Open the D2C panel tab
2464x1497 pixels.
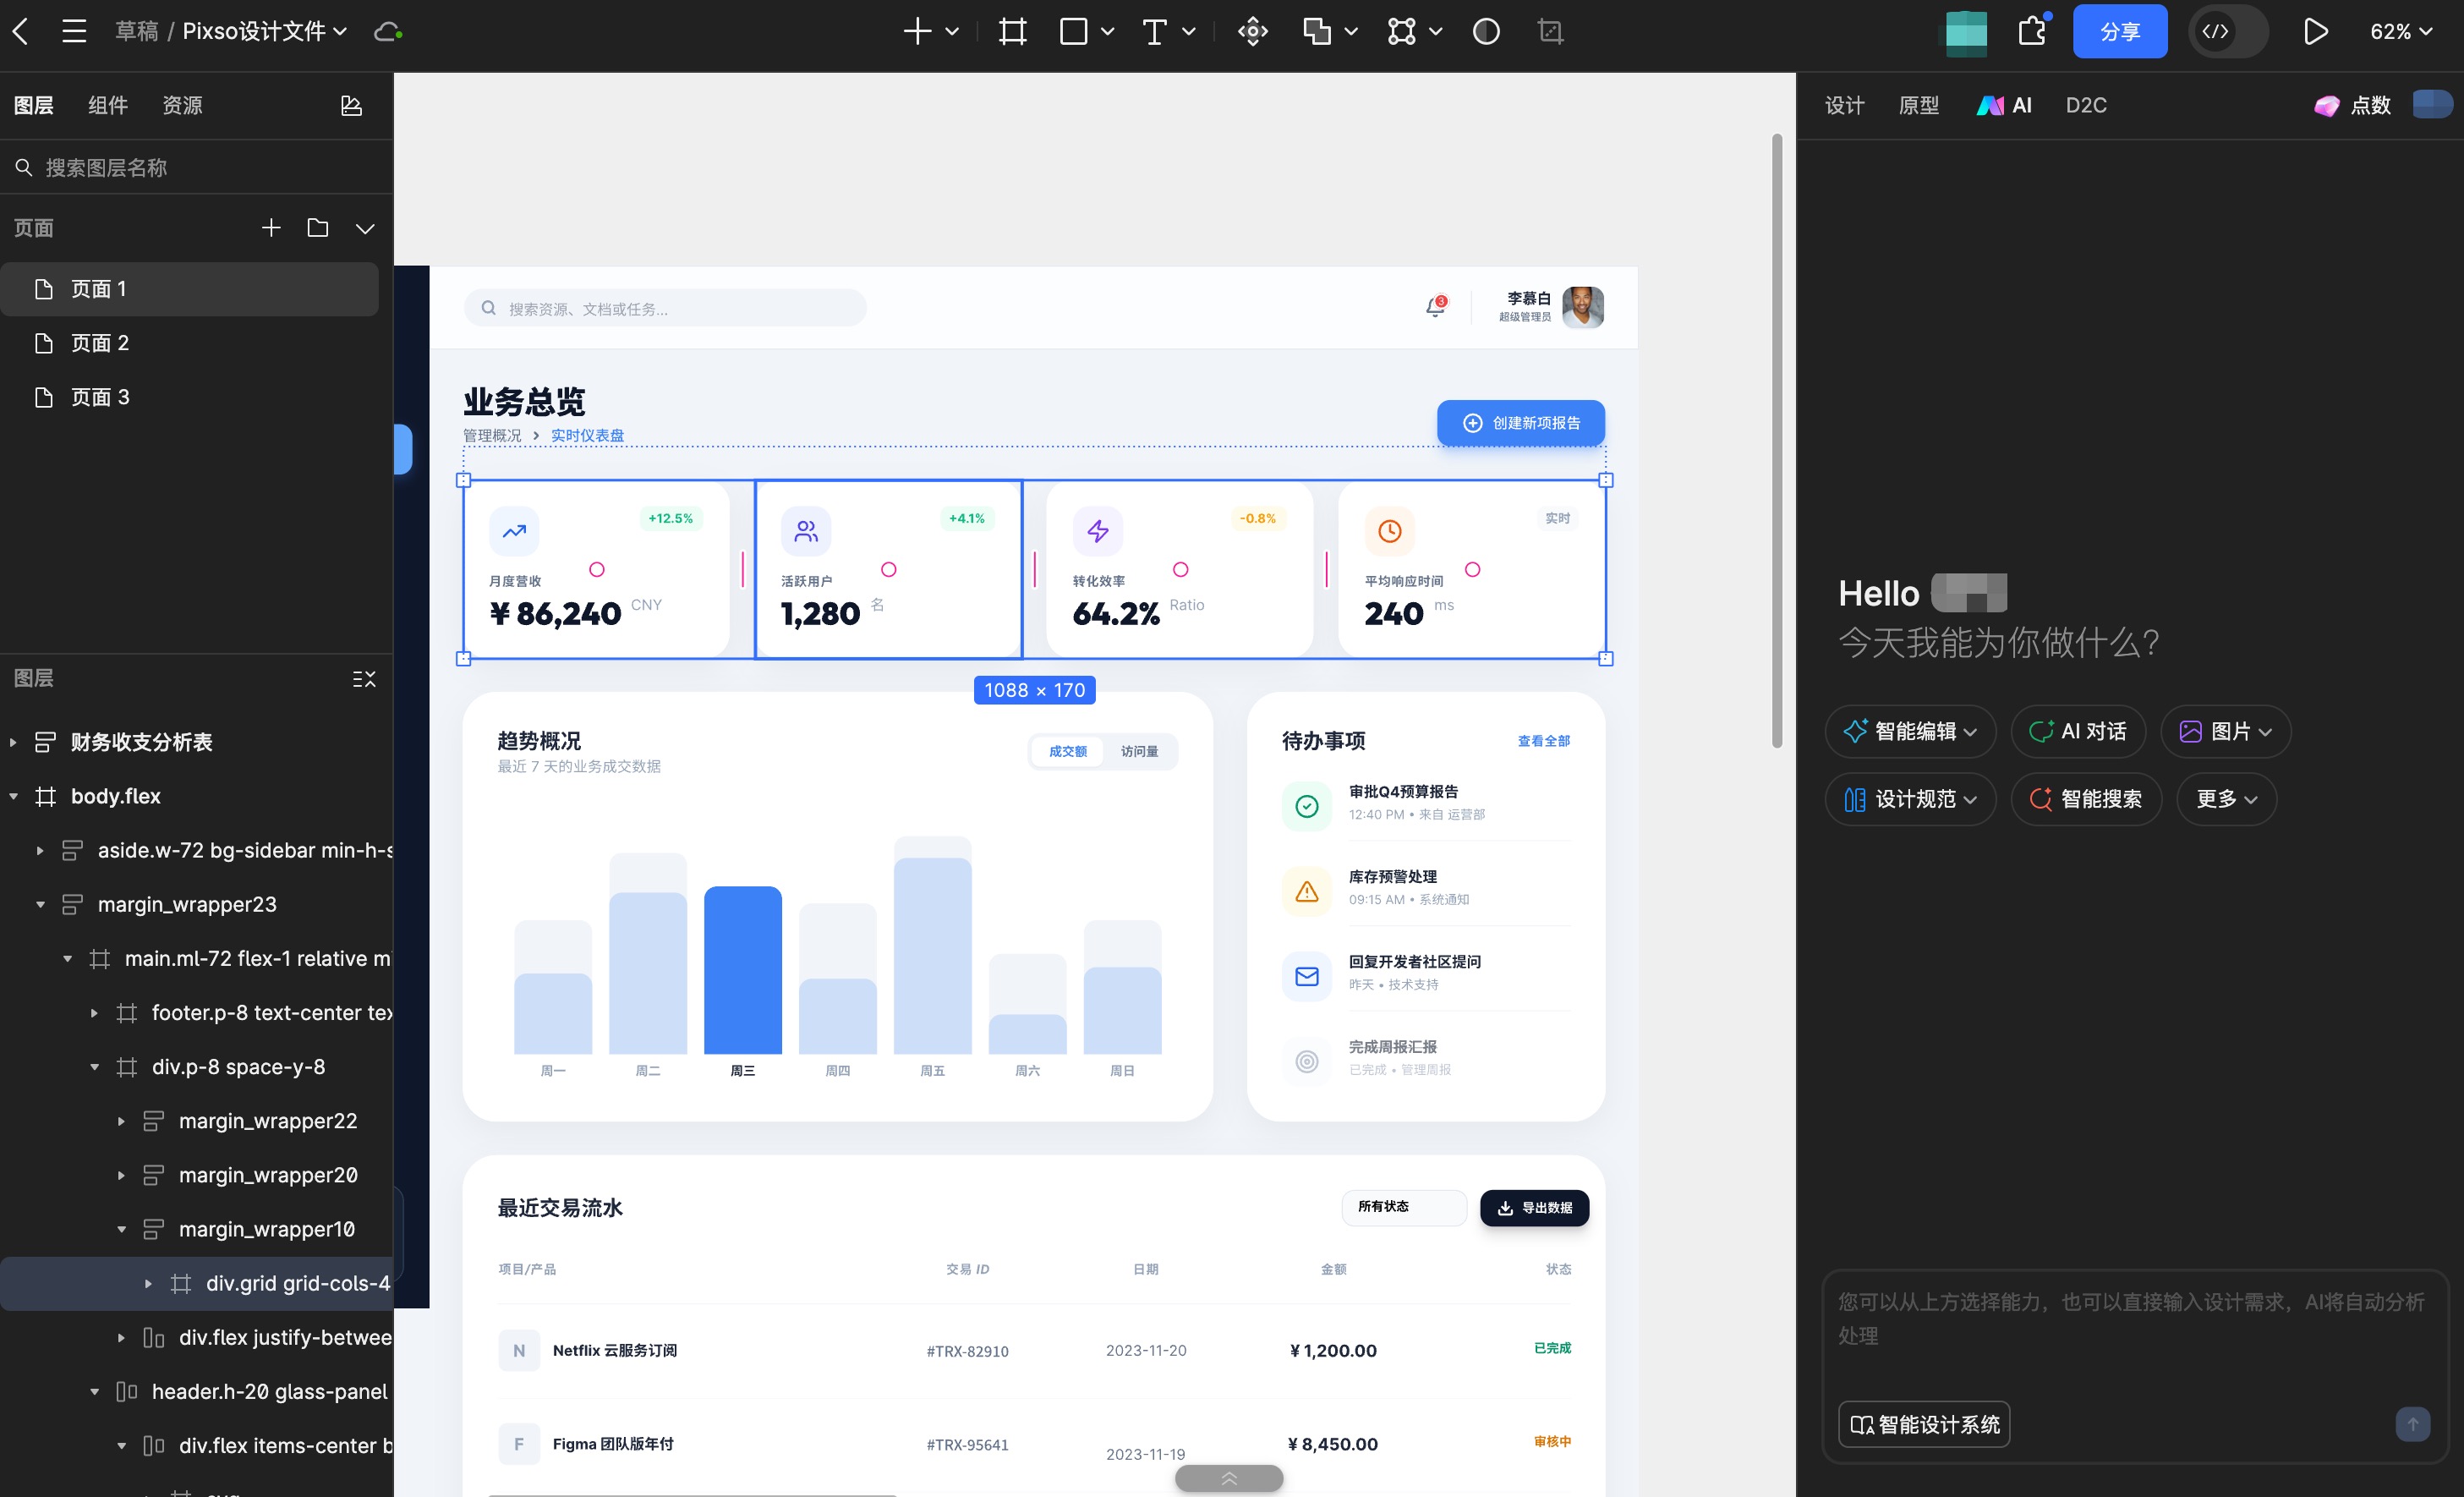(x=2086, y=105)
